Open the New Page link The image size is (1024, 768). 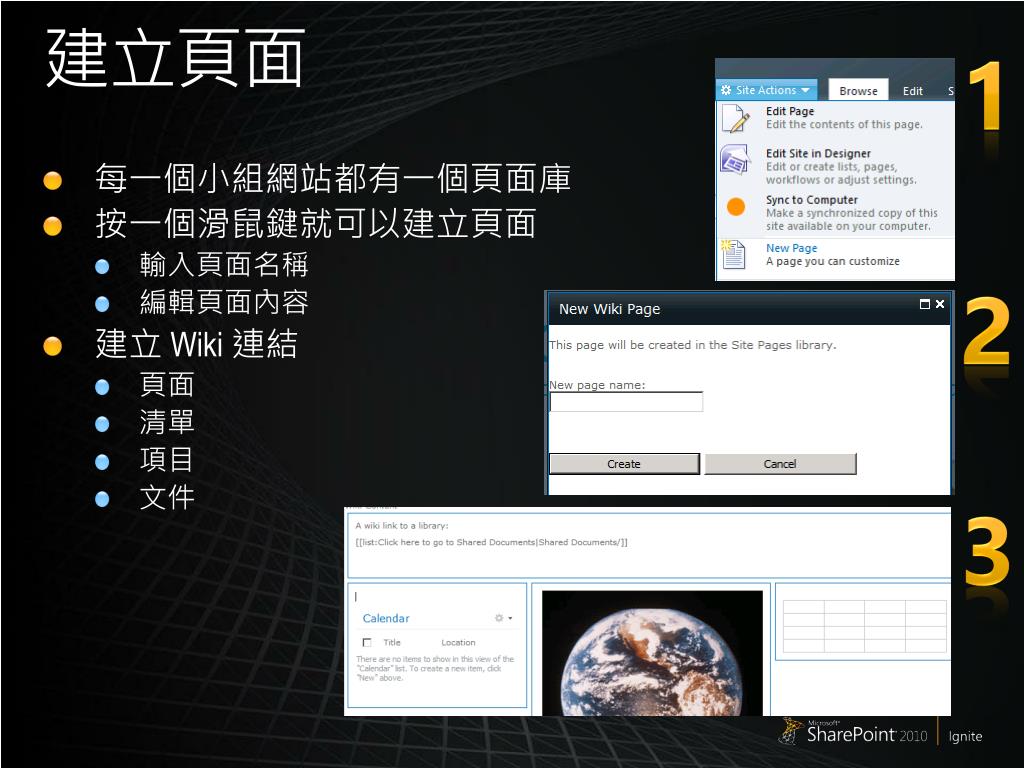point(792,248)
